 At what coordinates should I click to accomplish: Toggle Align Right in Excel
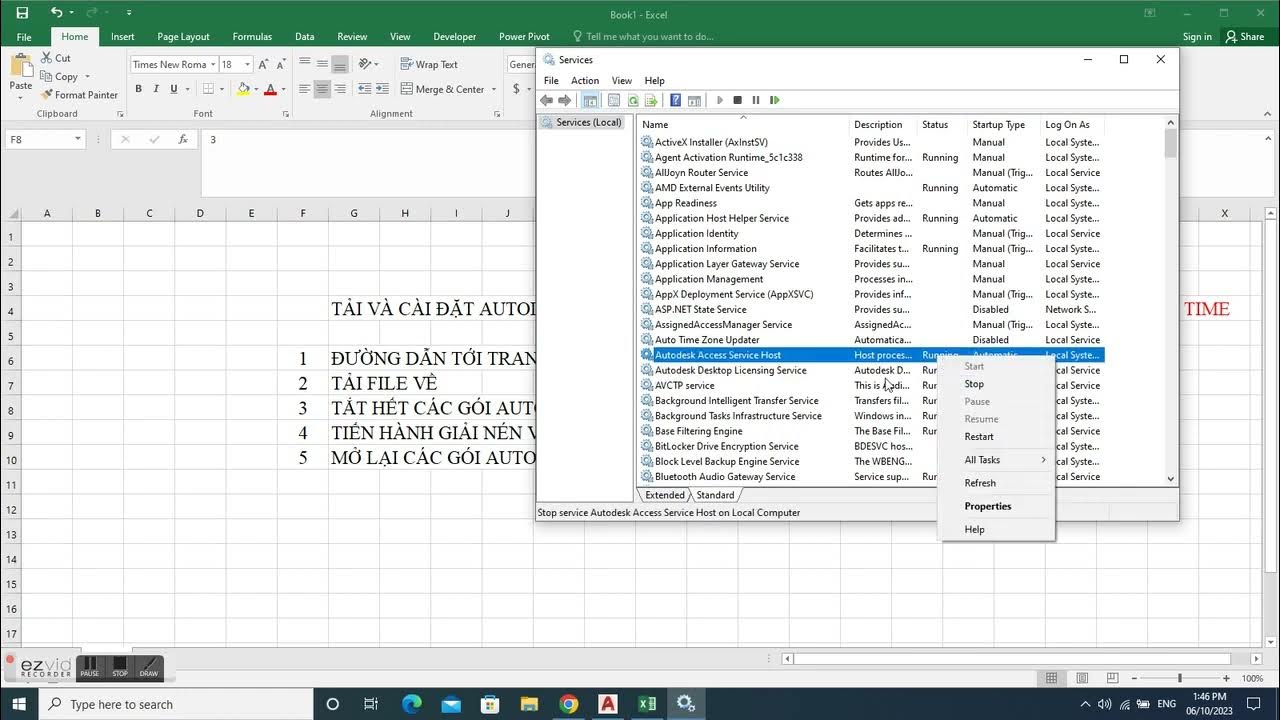(340, 89)
